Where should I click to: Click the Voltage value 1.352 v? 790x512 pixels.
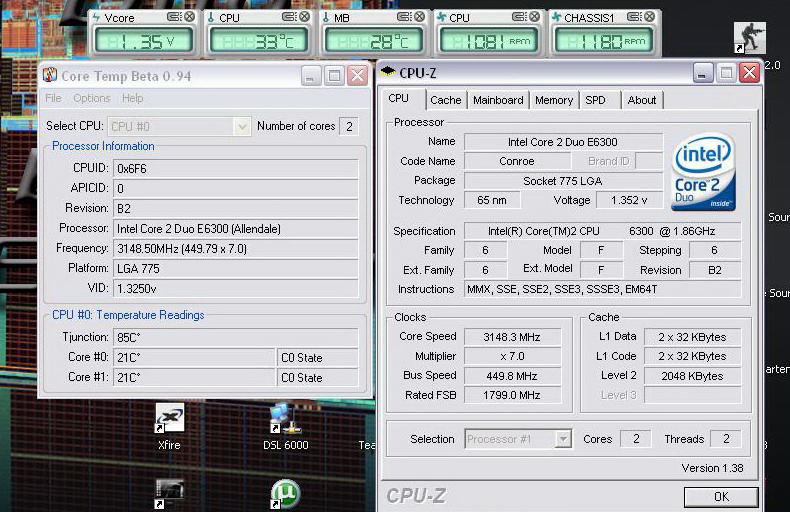629,200
